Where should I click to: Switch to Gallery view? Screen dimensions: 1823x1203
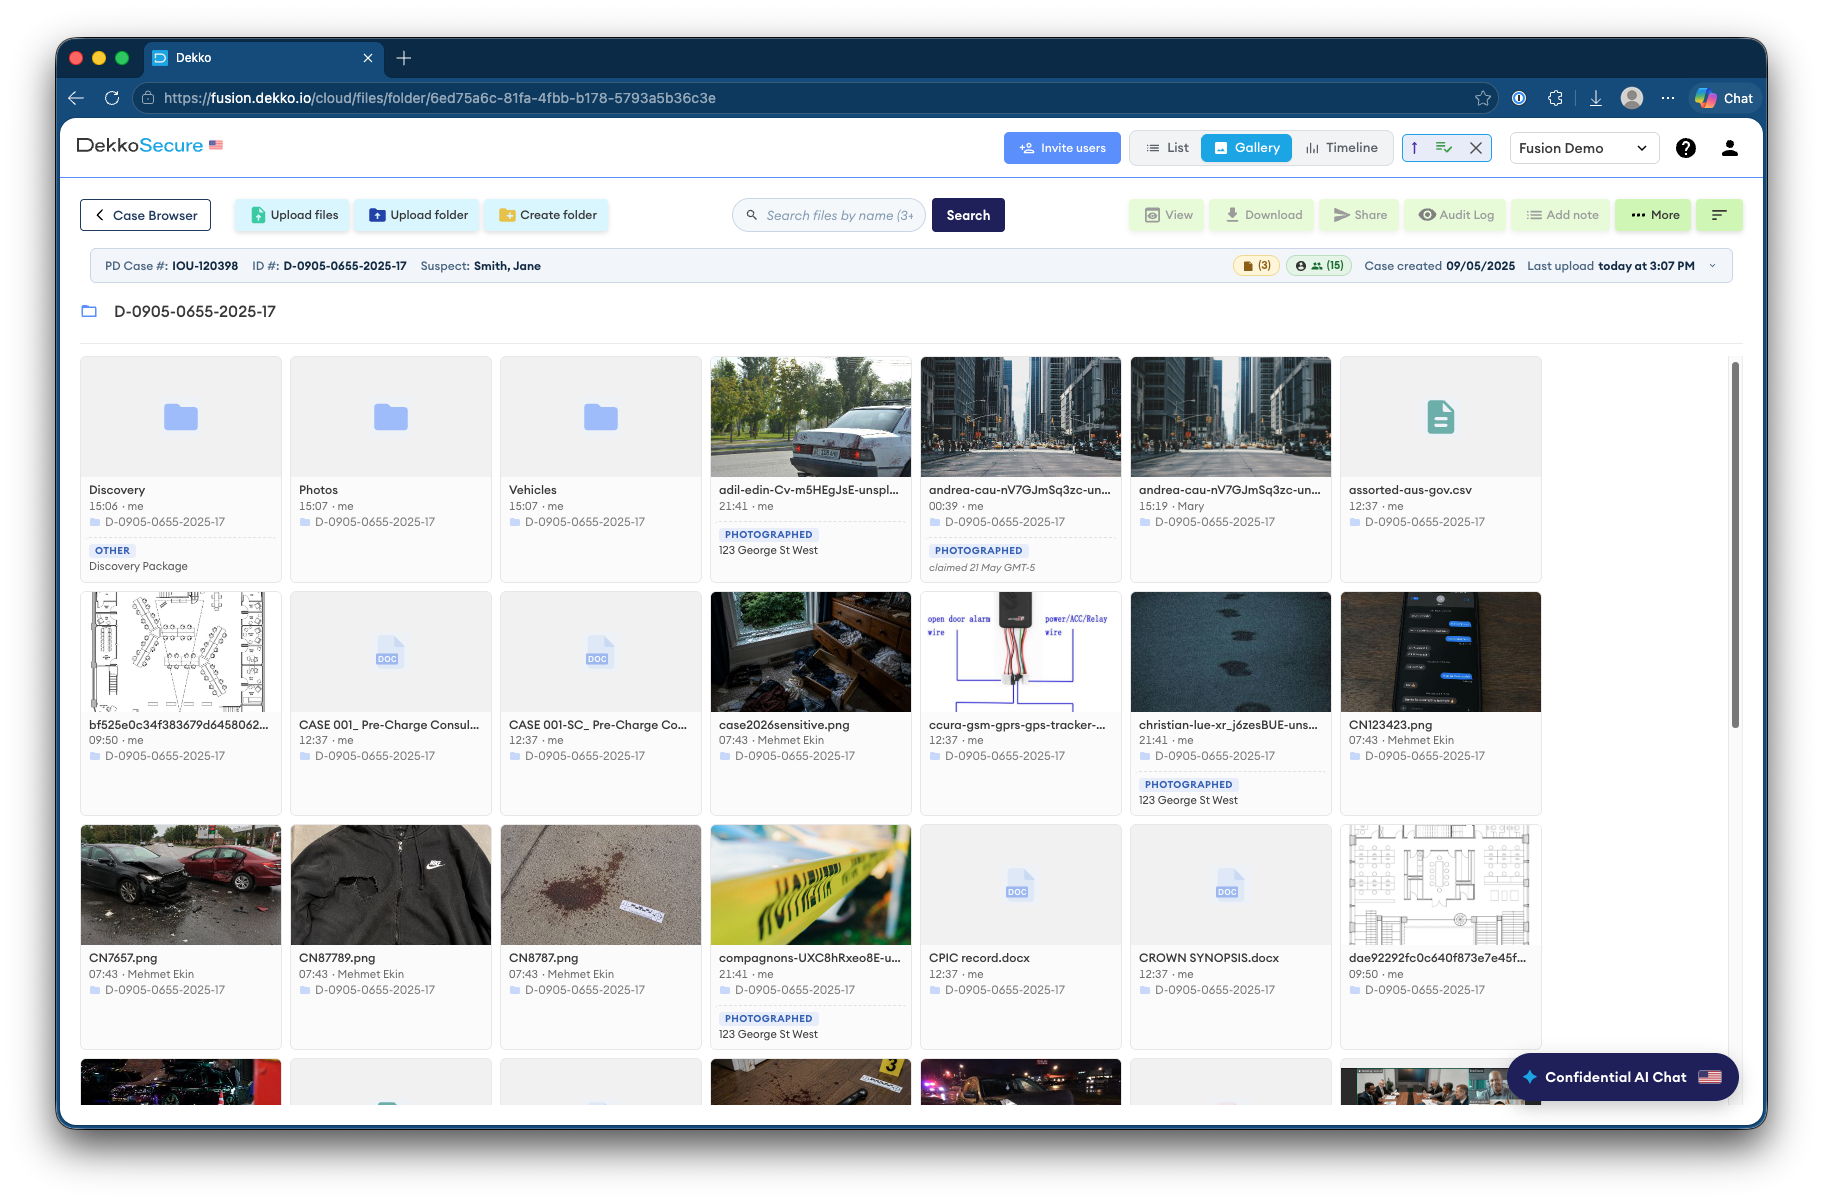point(1246,148)
